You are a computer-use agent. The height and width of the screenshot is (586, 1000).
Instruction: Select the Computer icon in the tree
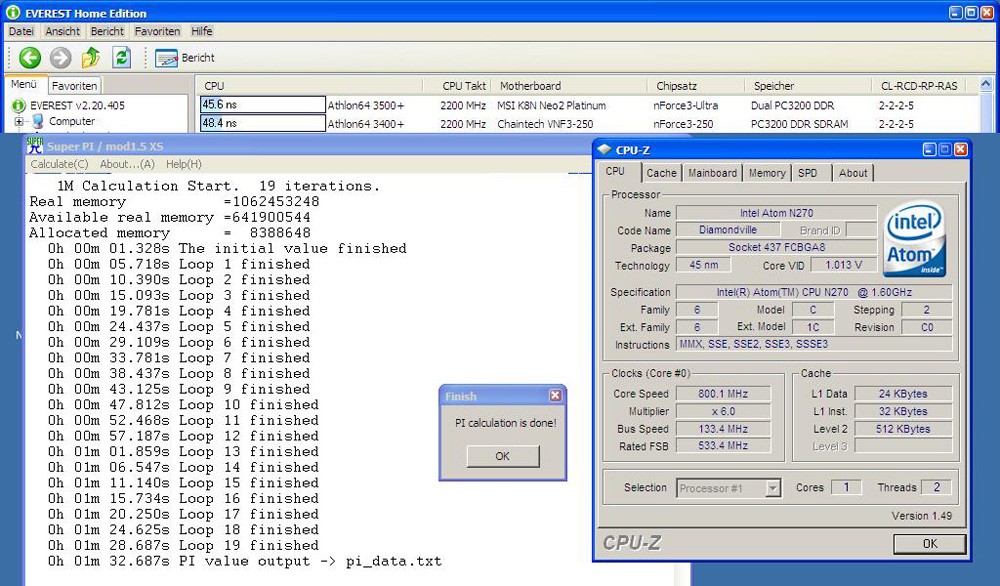click(x=38, y=121)
